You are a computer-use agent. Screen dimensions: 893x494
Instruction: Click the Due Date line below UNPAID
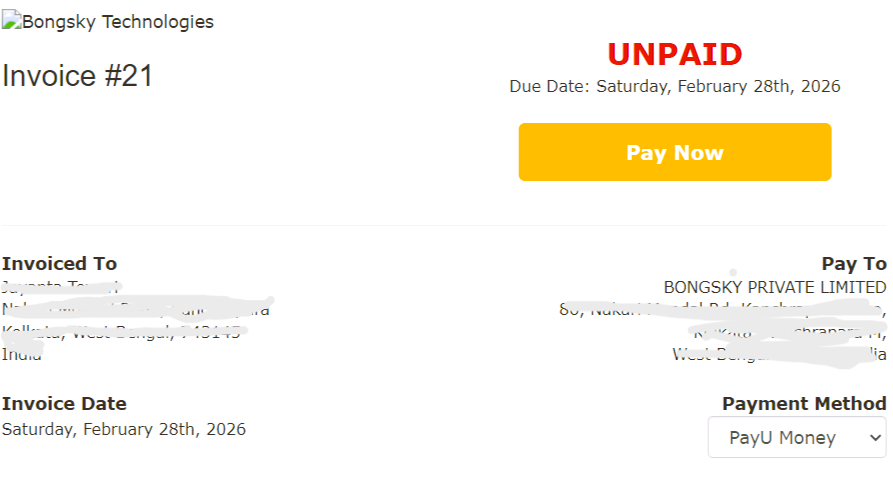coord(675,86)
